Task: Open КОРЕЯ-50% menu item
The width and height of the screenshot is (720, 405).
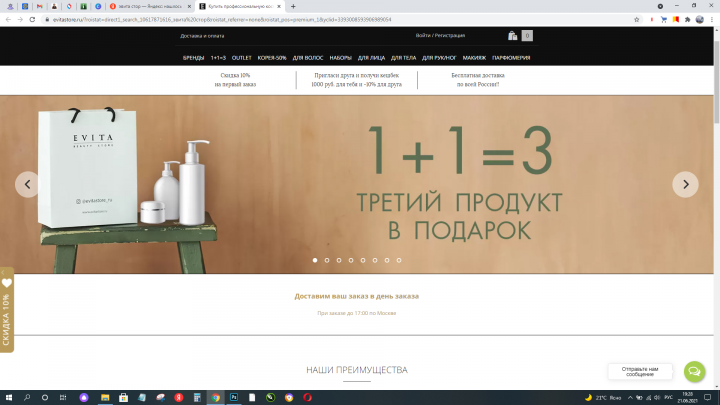Action: (272, 58)
